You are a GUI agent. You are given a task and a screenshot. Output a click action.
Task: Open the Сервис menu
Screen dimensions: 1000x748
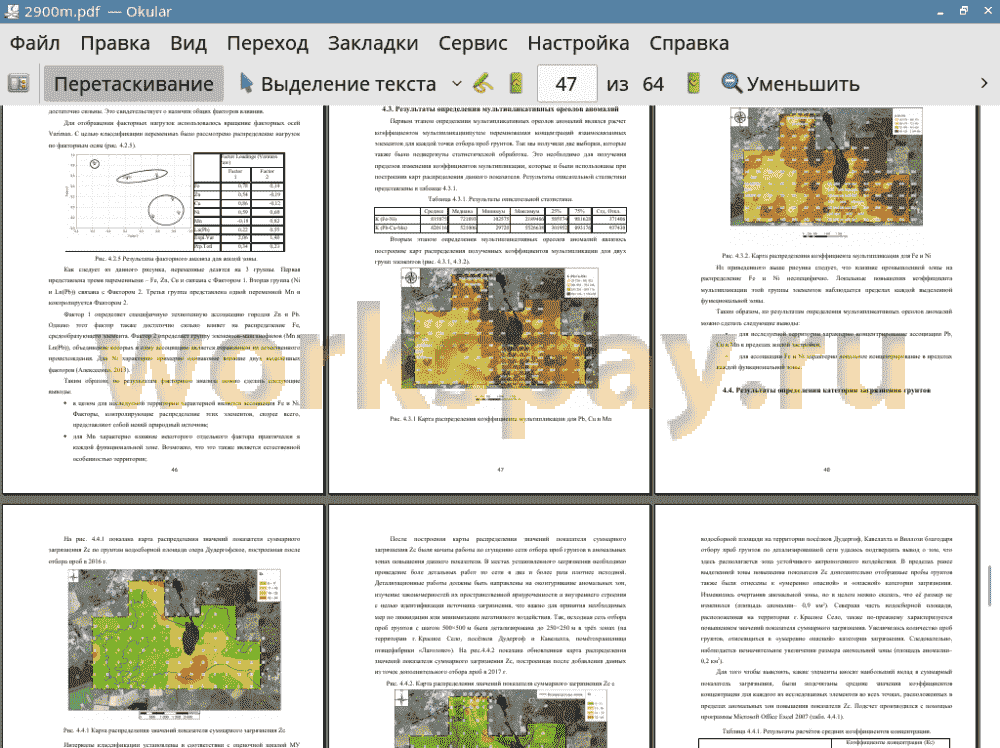(x=473, y=43)
